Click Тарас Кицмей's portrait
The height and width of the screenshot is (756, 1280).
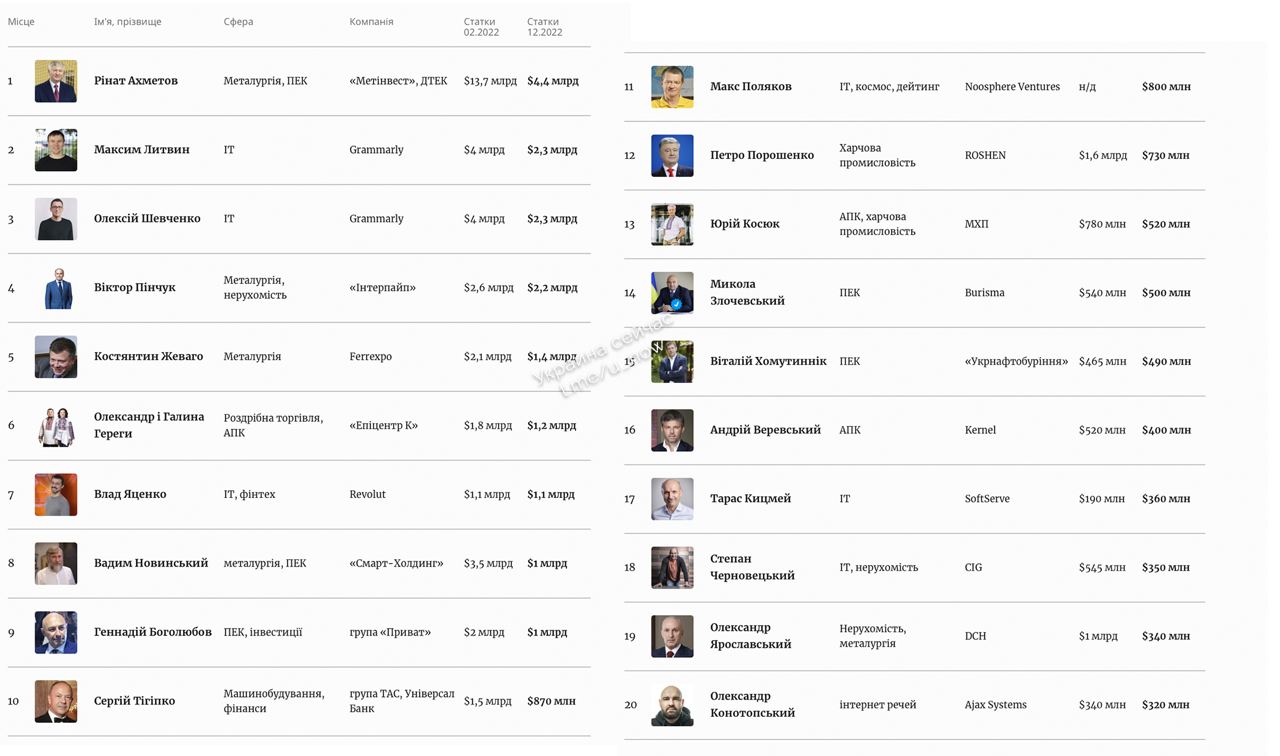coord(672,499)
